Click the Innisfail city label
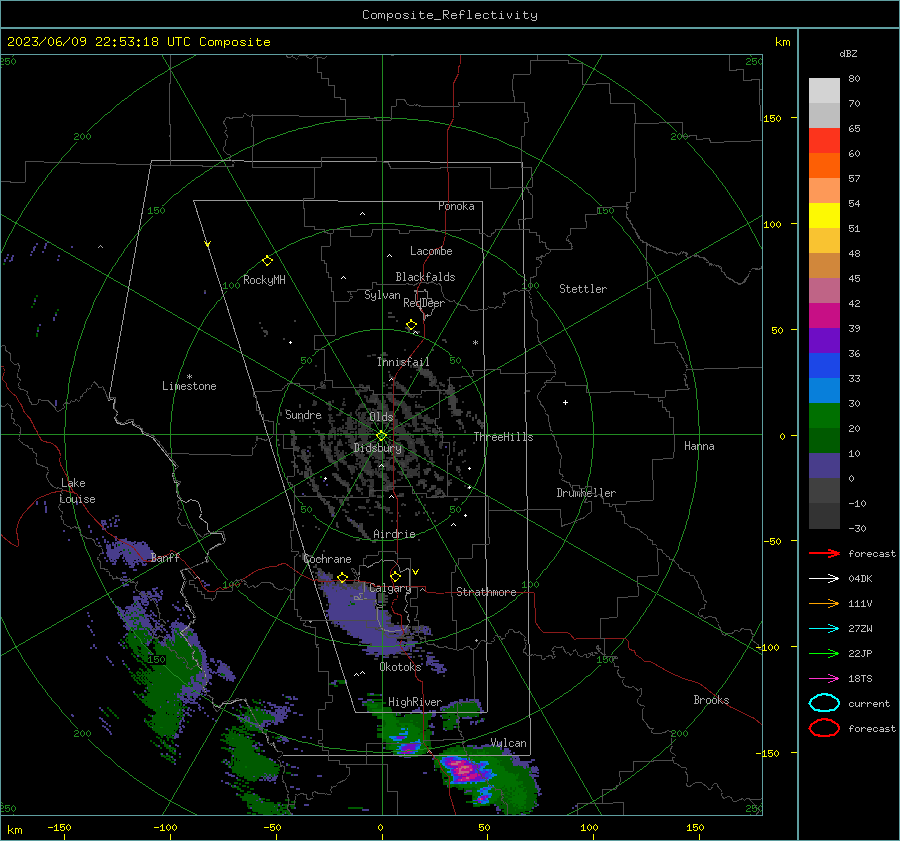900x841 pixels. (403, 362)
